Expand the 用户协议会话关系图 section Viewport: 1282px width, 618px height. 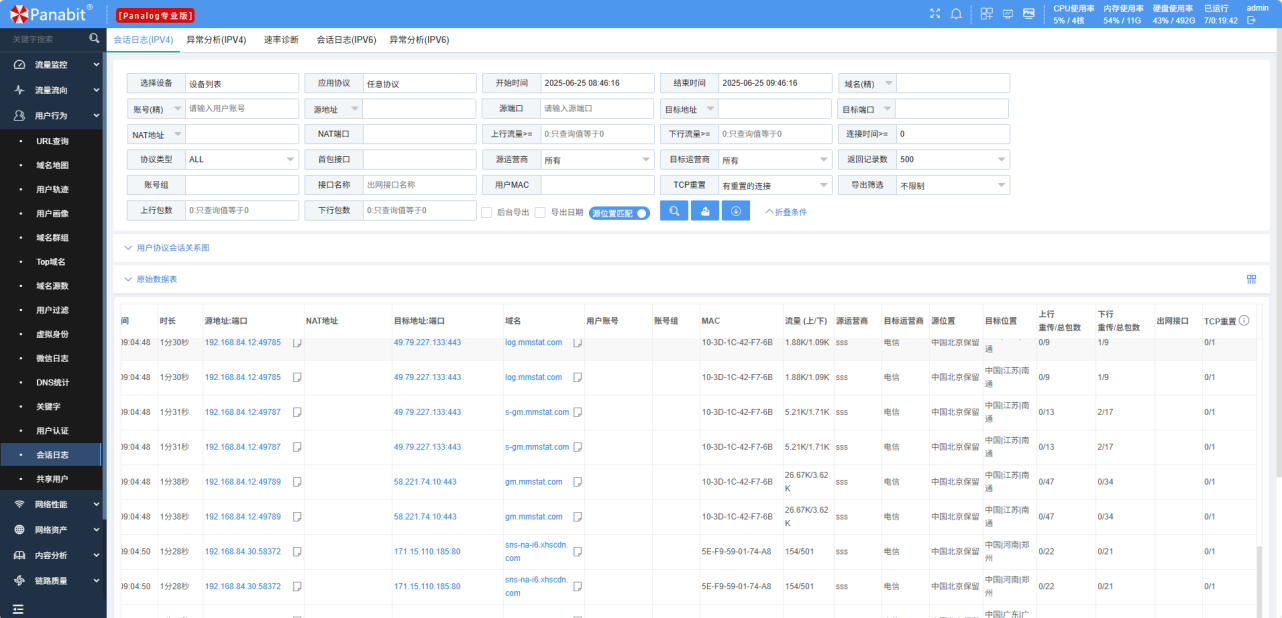[167, 248]
